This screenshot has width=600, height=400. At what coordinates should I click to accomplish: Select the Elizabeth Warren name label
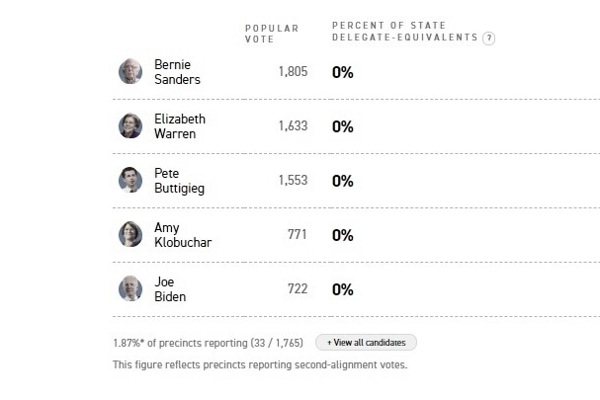pos(180,126)
